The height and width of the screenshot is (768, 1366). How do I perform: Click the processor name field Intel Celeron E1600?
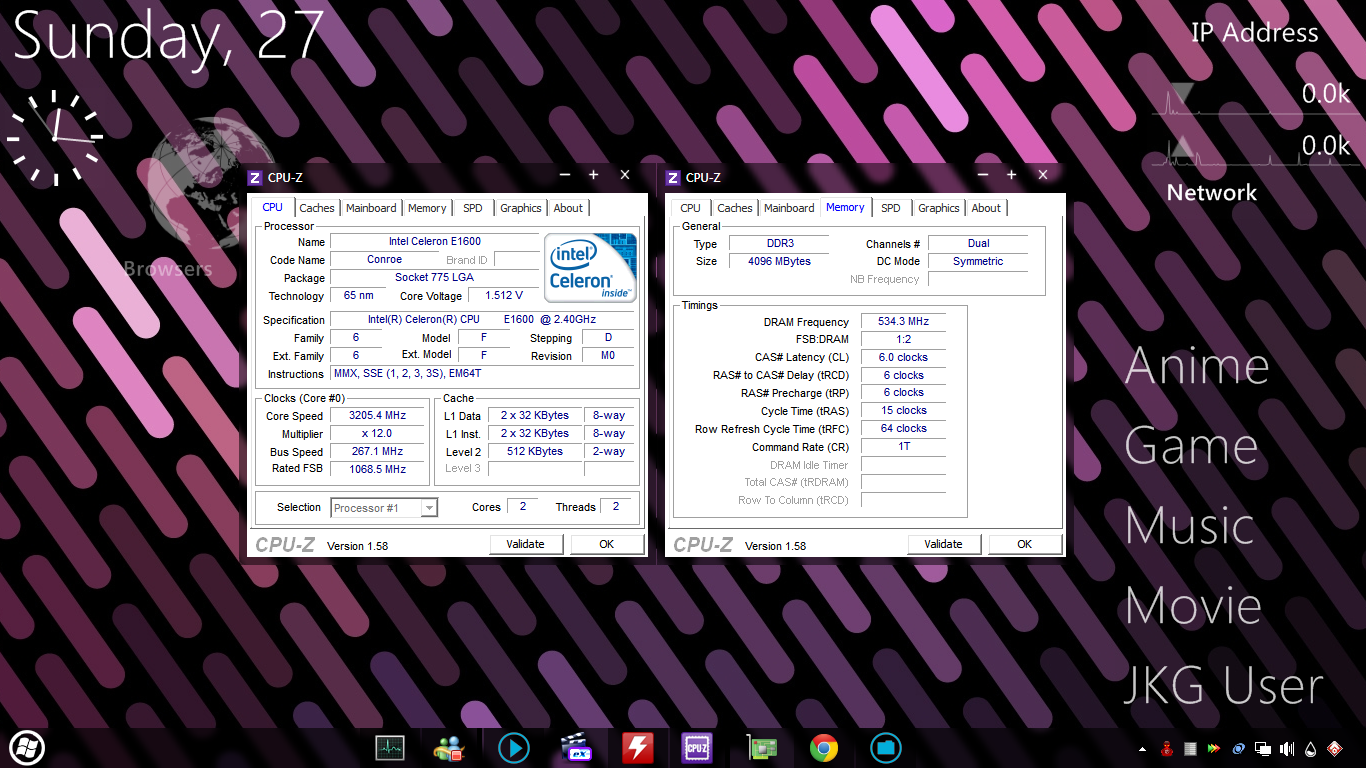coord(435,241)
